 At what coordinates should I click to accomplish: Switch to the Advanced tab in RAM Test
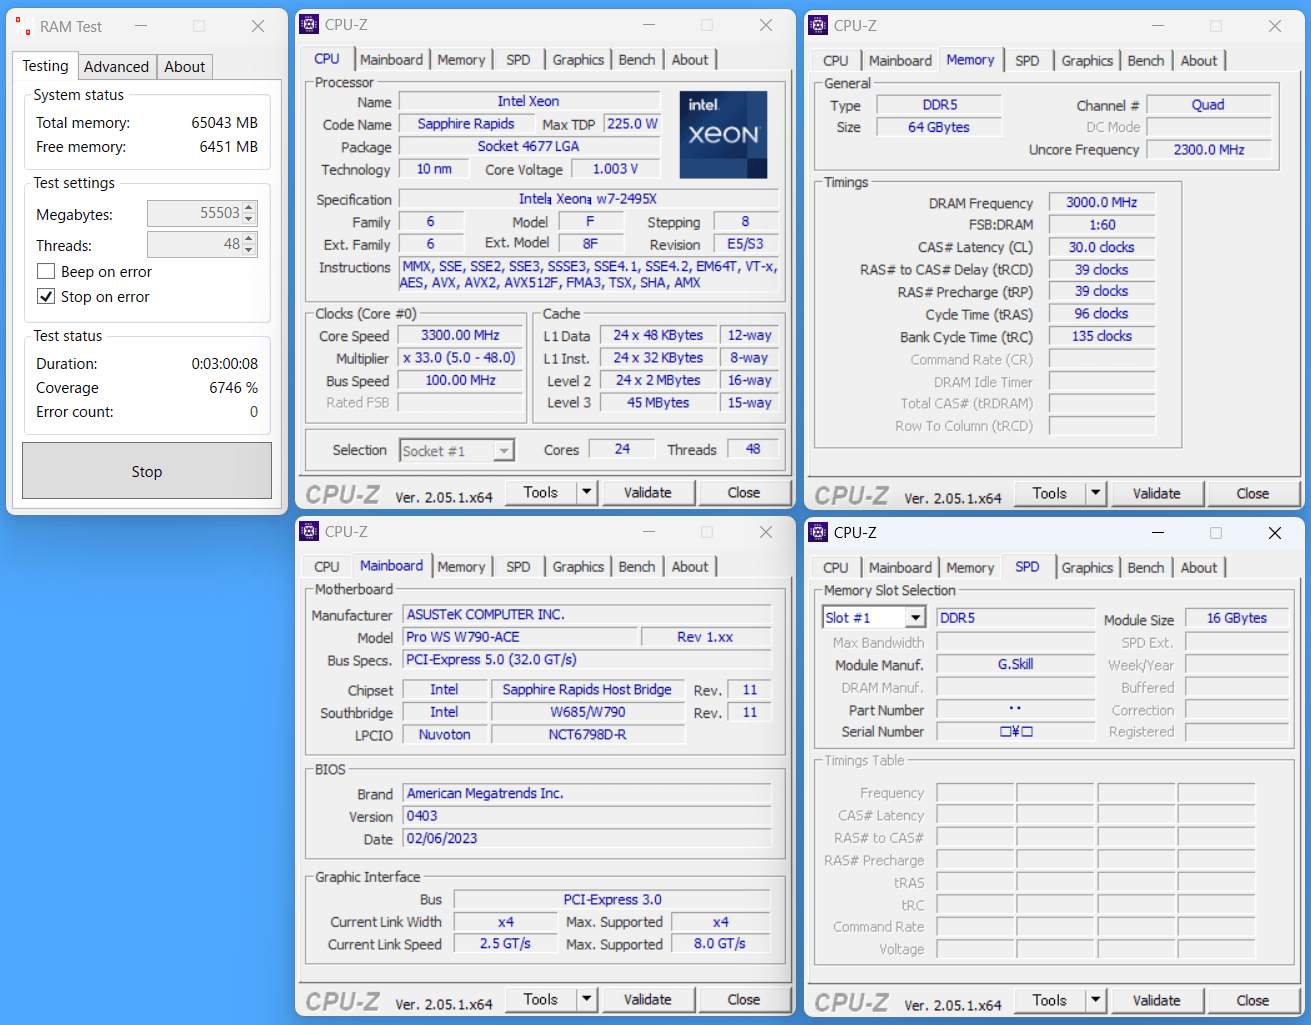pos(116,67)
